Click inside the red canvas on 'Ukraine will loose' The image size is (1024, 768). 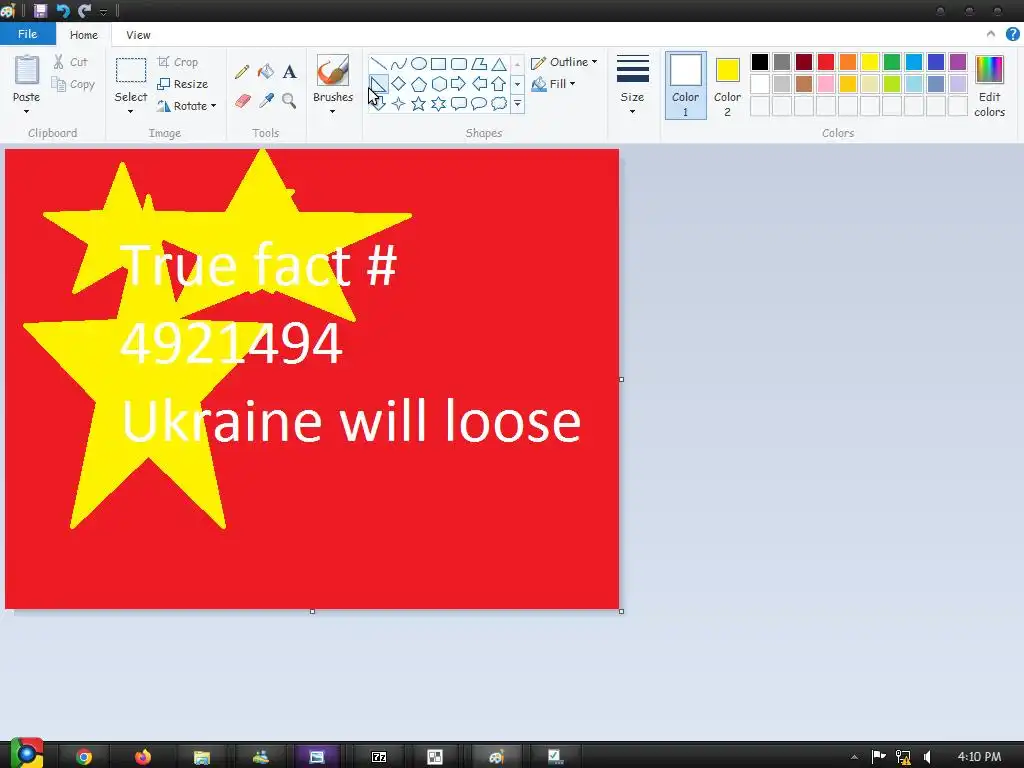tap(351, 421)
